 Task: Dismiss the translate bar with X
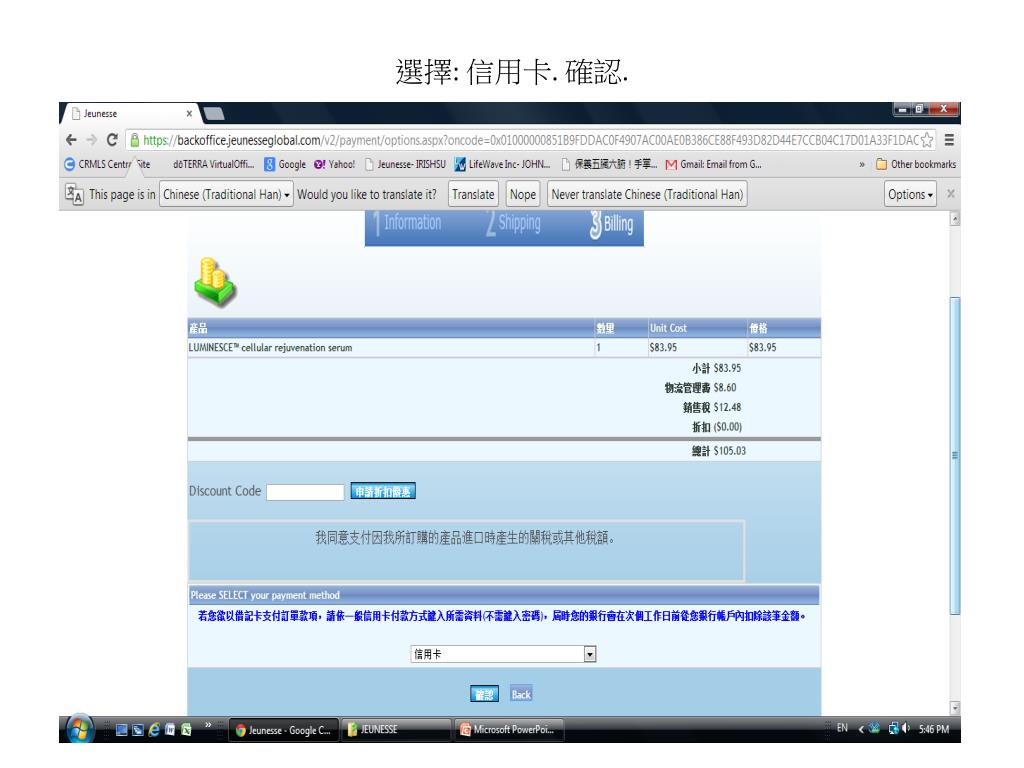pos(950,194)
